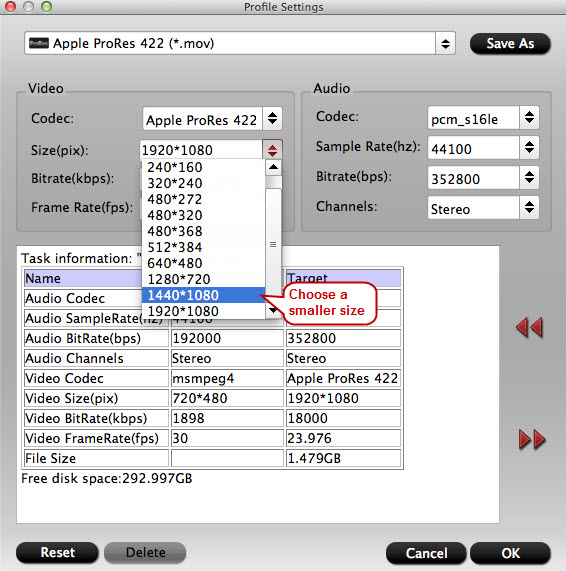Pick 512*384 in the size list

click(203, 247)
